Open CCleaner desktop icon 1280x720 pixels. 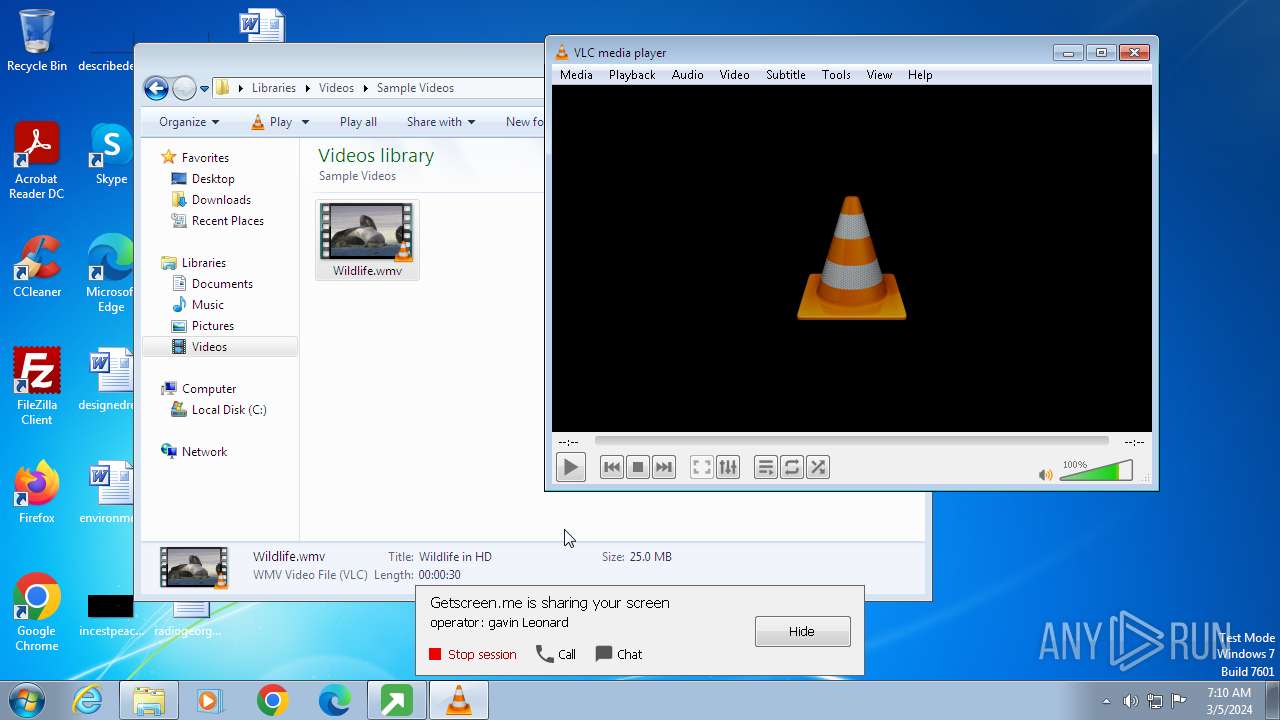click(x=37, y=267)
